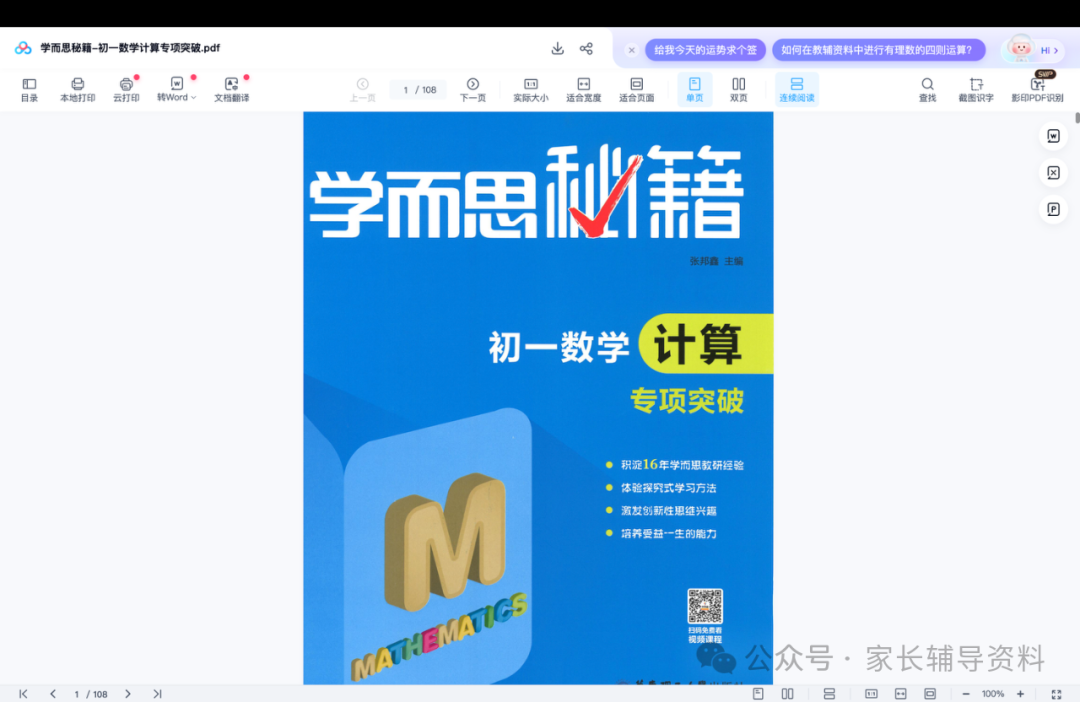Jump to last page in bottom bar

(x=157, y=694)
